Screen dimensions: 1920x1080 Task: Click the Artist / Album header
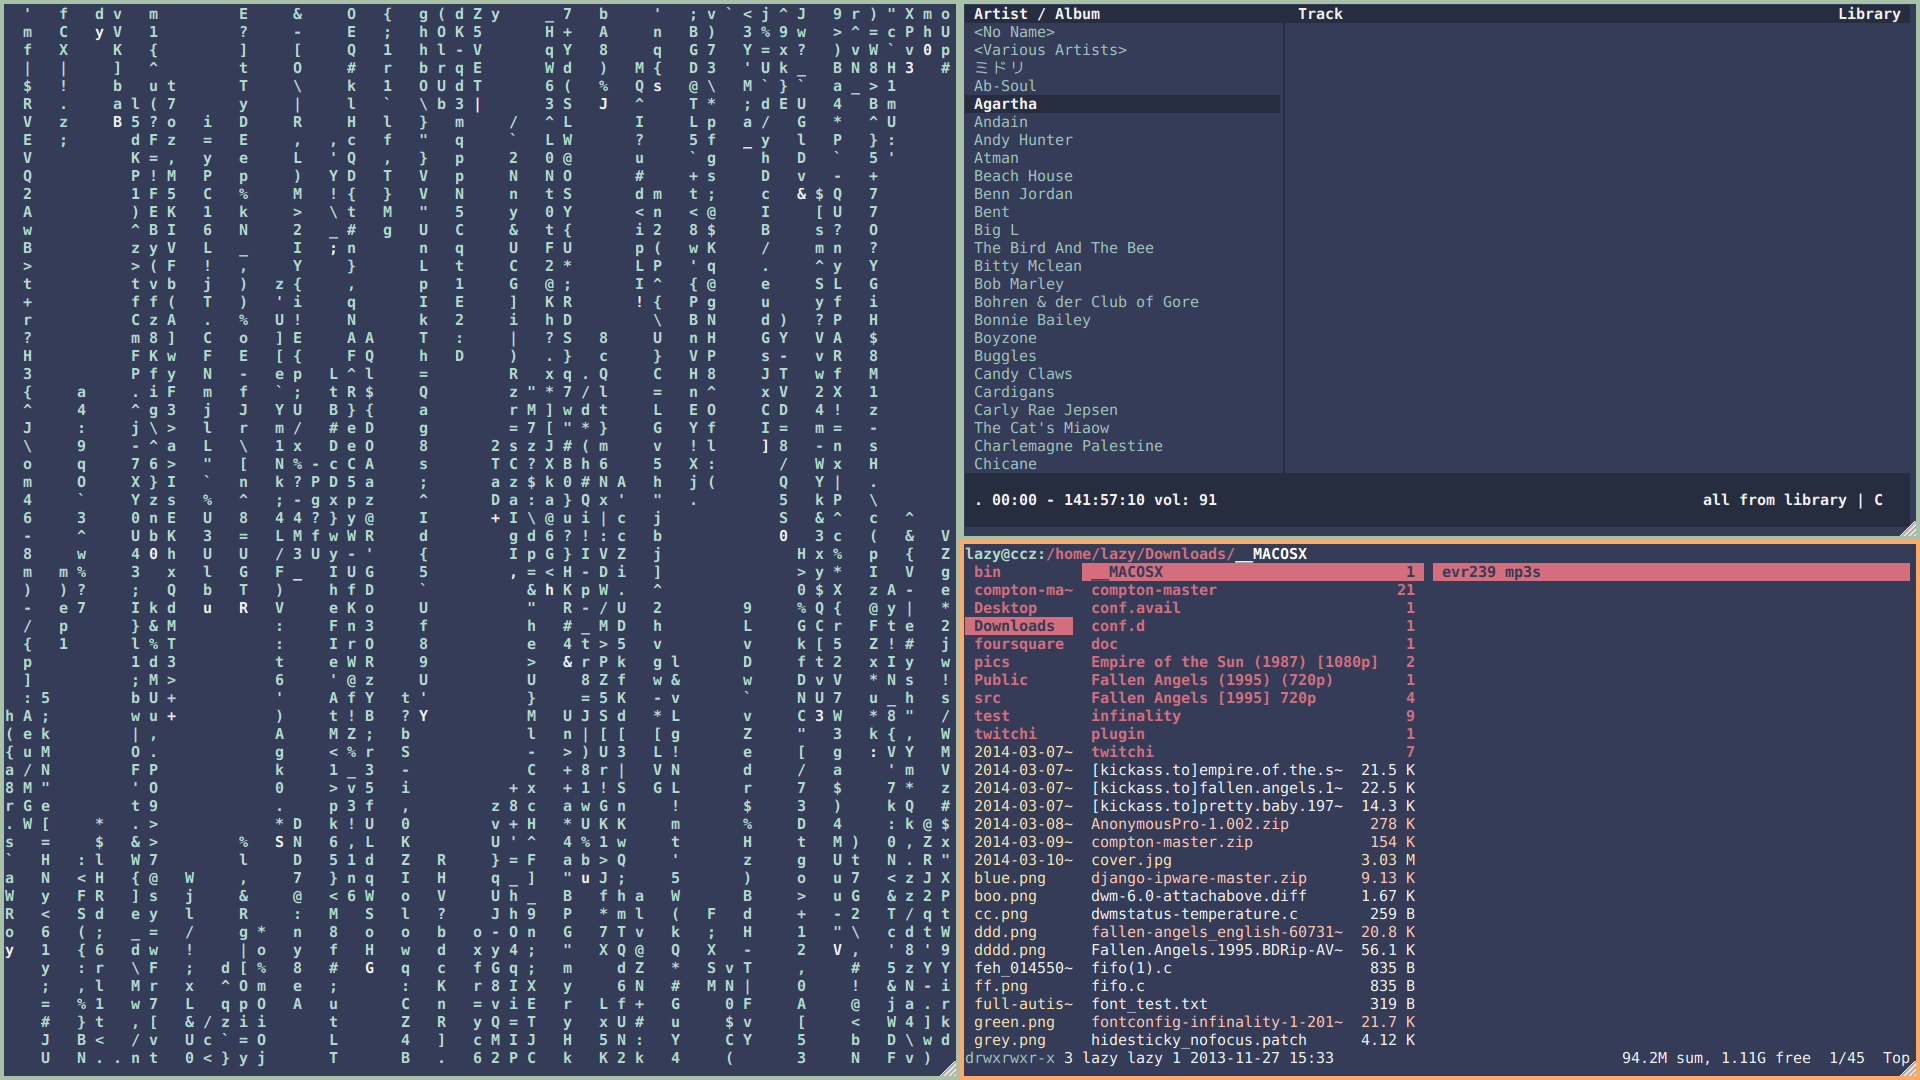tap(1036, 14)
